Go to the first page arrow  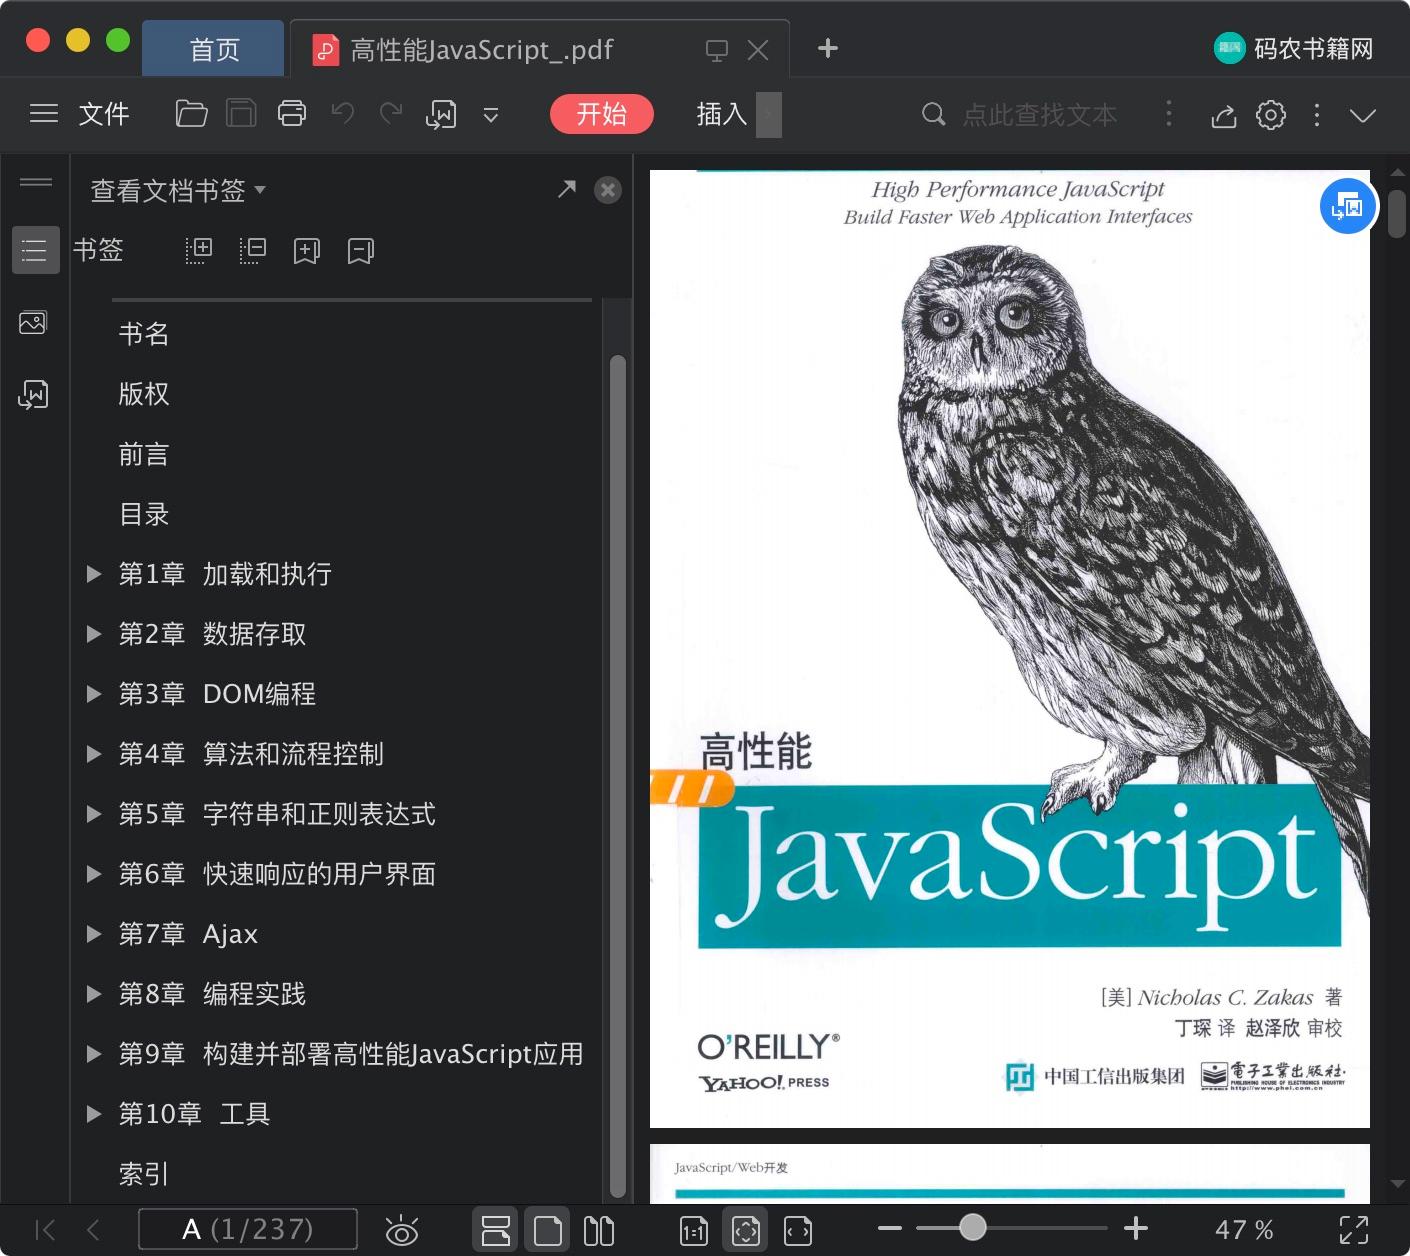(x=45, y=1230)
